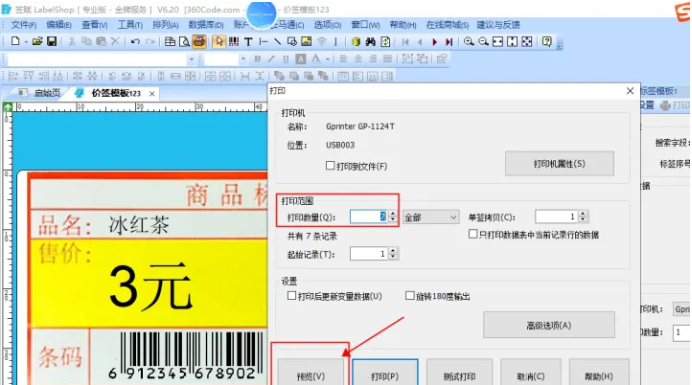
Task: Pick the diagonal line drawing tool
Action: [x=277, y=42]
